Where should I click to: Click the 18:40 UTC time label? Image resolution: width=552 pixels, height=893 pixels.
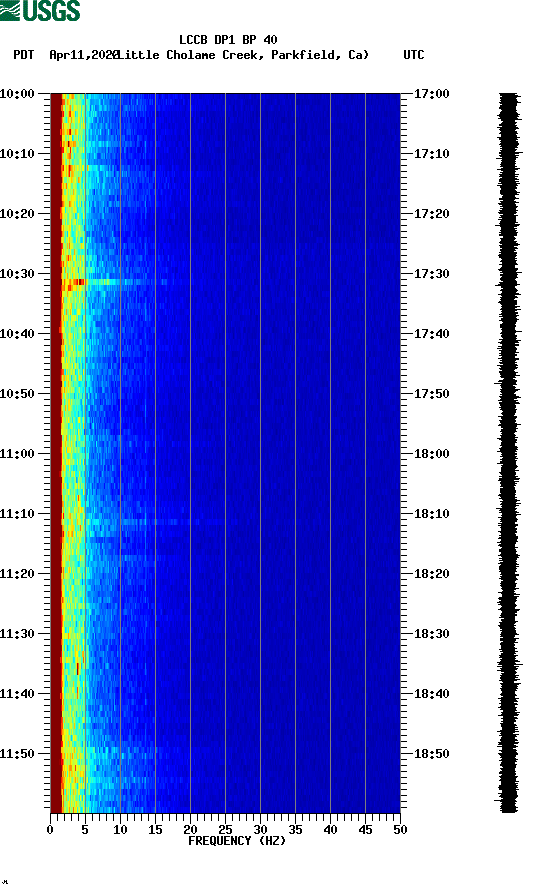click(432, 693)
